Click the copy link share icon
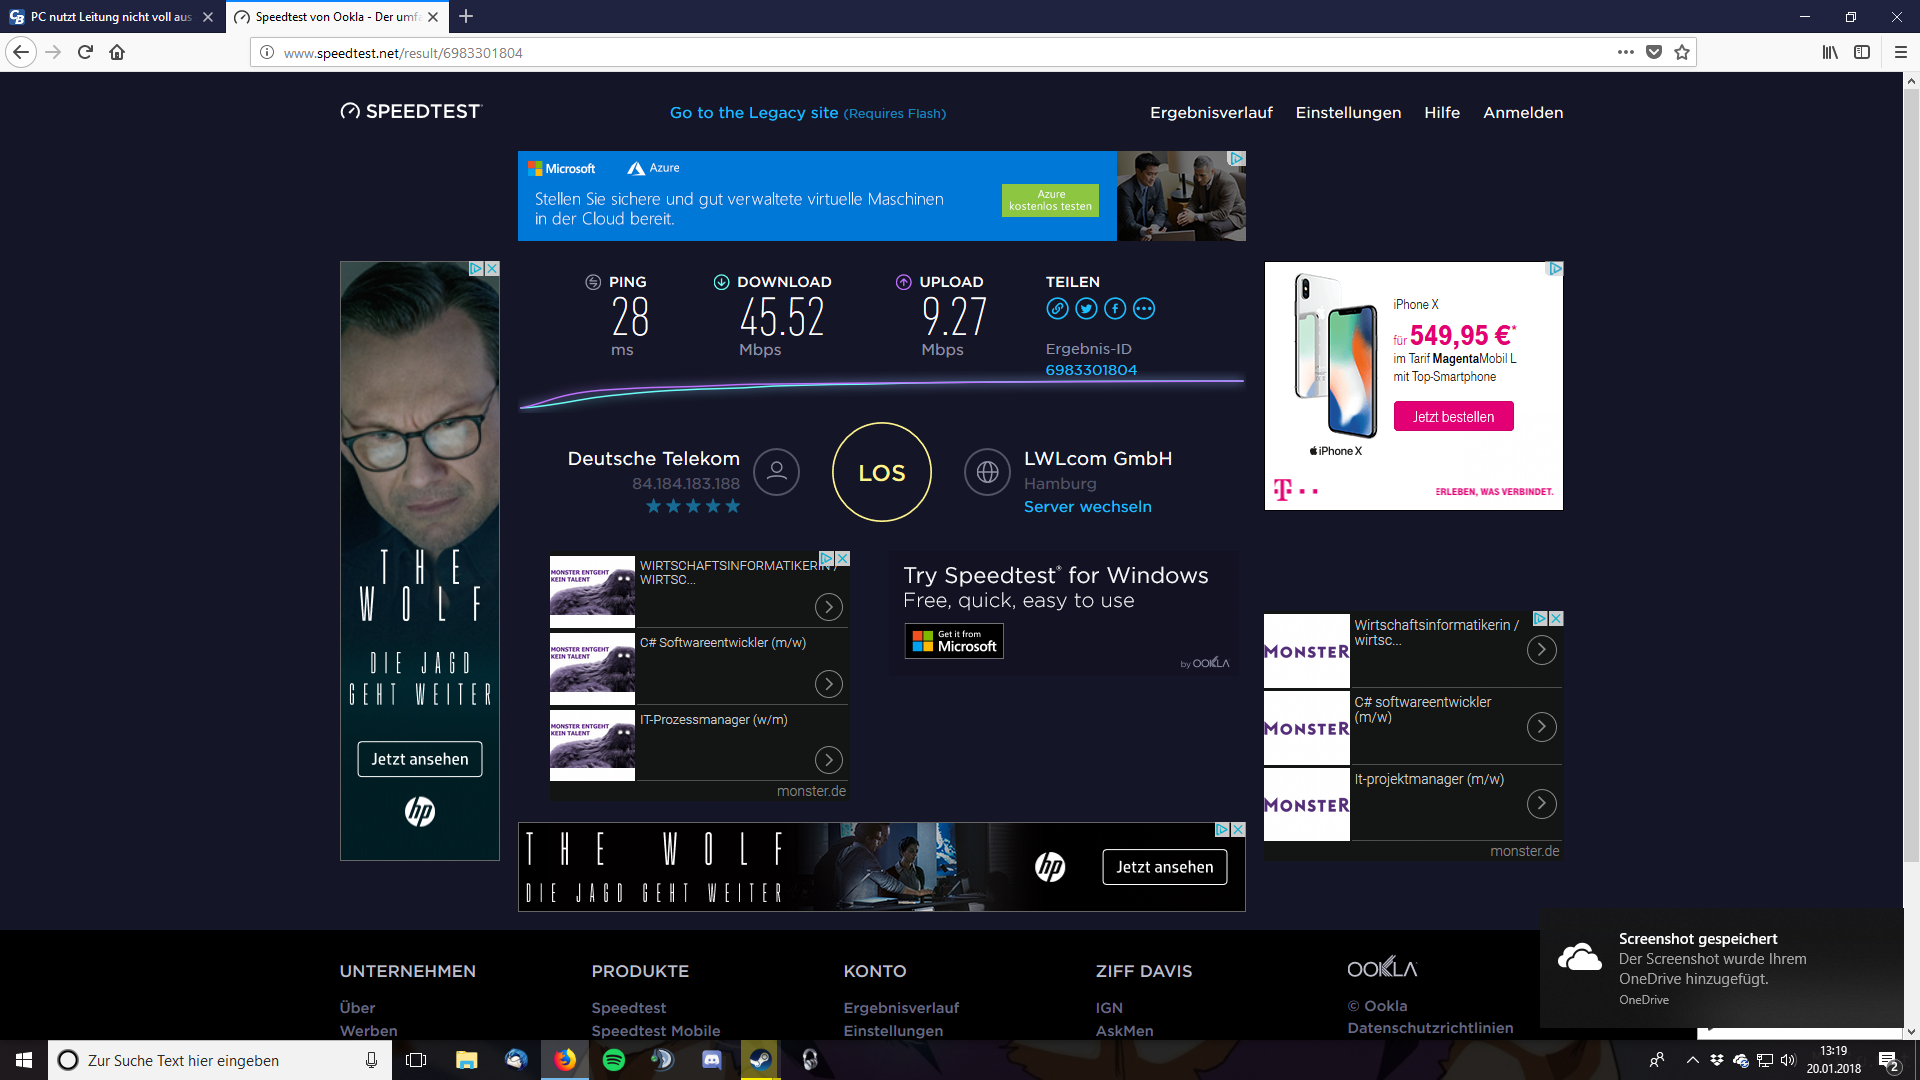Viewport: 1920px width, 1080px height. [1057, 309]
